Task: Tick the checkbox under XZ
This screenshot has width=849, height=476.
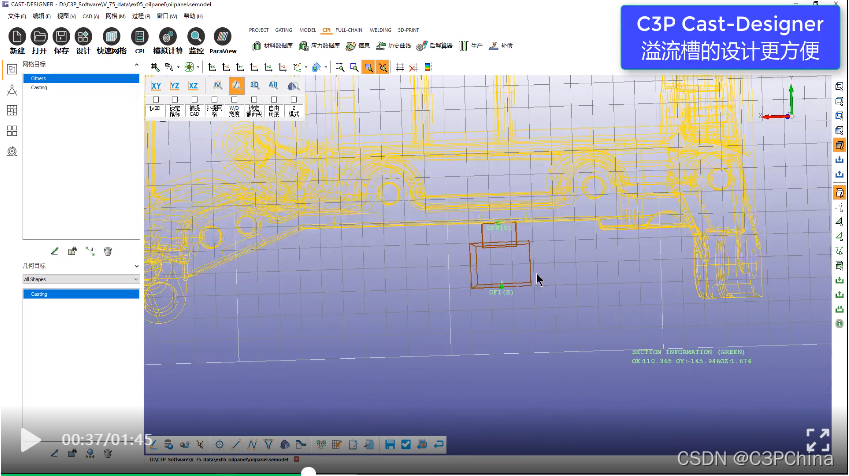Action: click(194, 100)
